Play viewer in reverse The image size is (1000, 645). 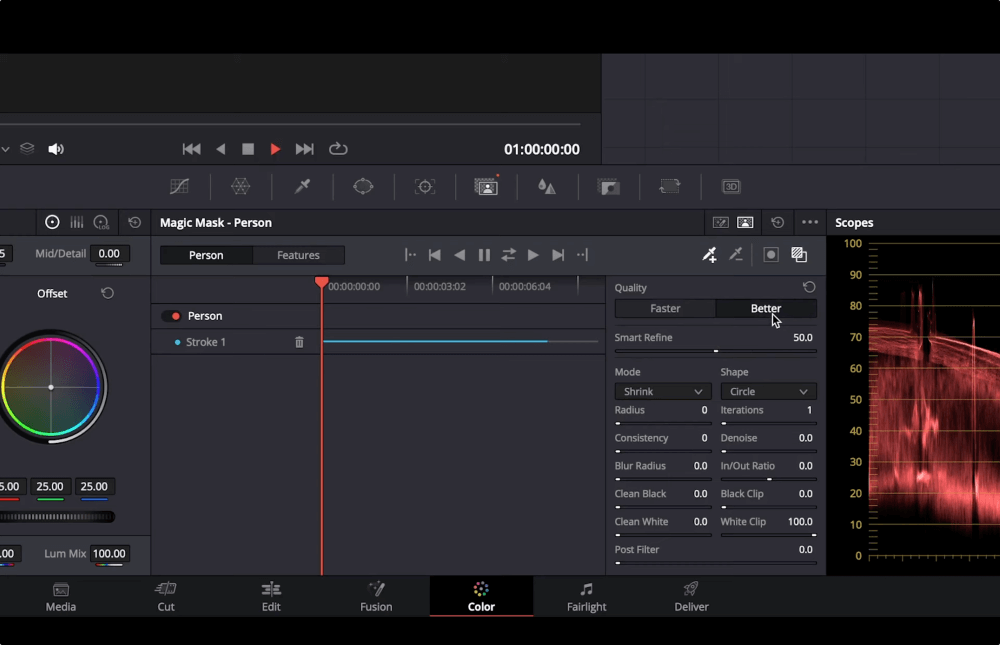221,149
